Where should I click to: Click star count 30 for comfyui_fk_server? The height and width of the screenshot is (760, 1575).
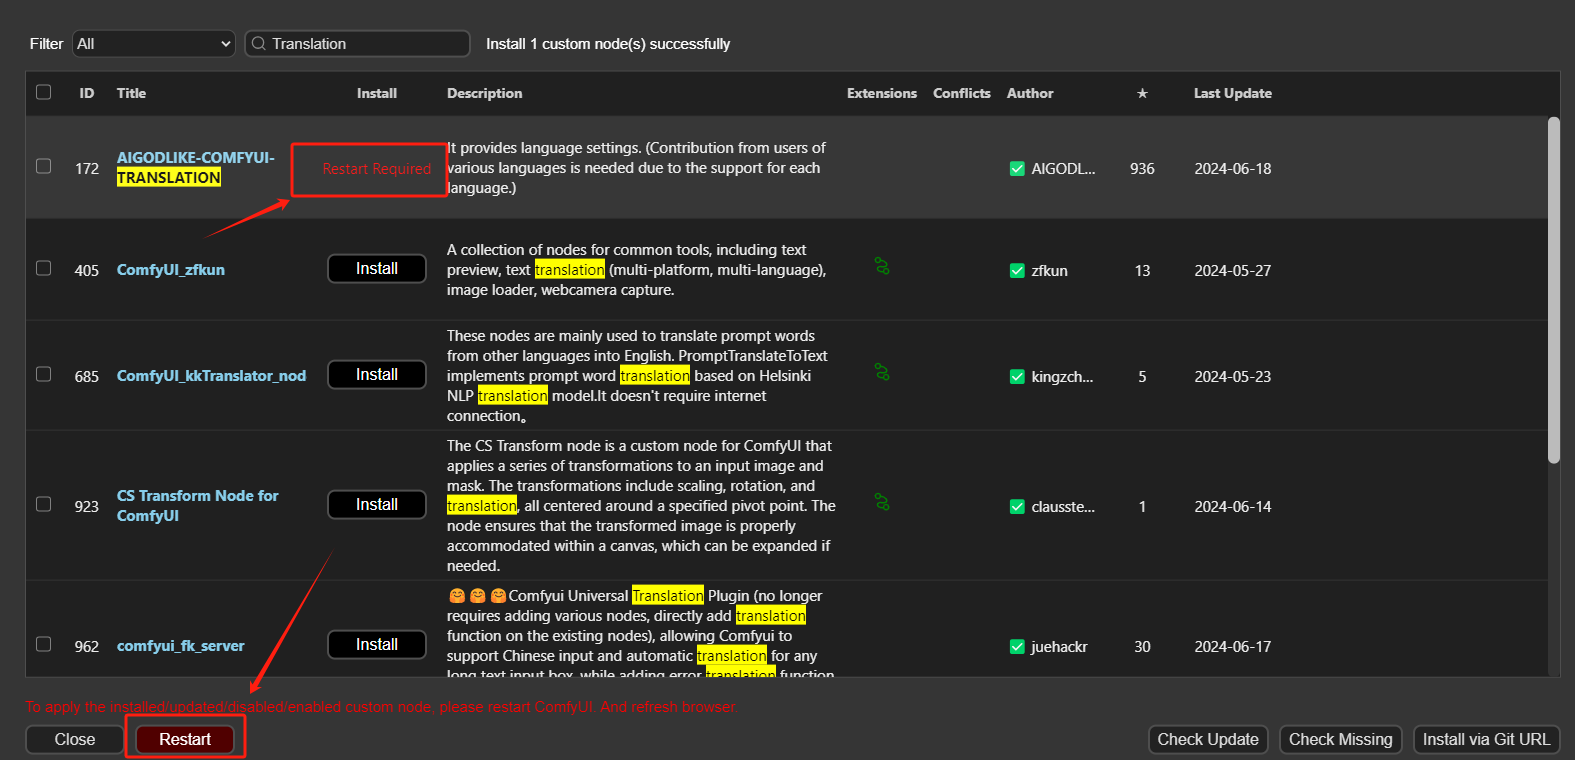tap(1142, 647)
